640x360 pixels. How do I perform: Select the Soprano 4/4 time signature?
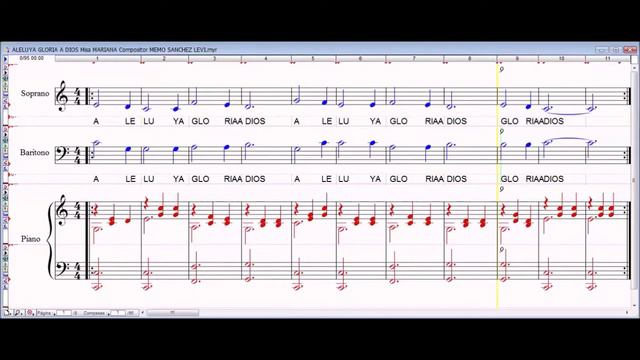coord(78,96)
